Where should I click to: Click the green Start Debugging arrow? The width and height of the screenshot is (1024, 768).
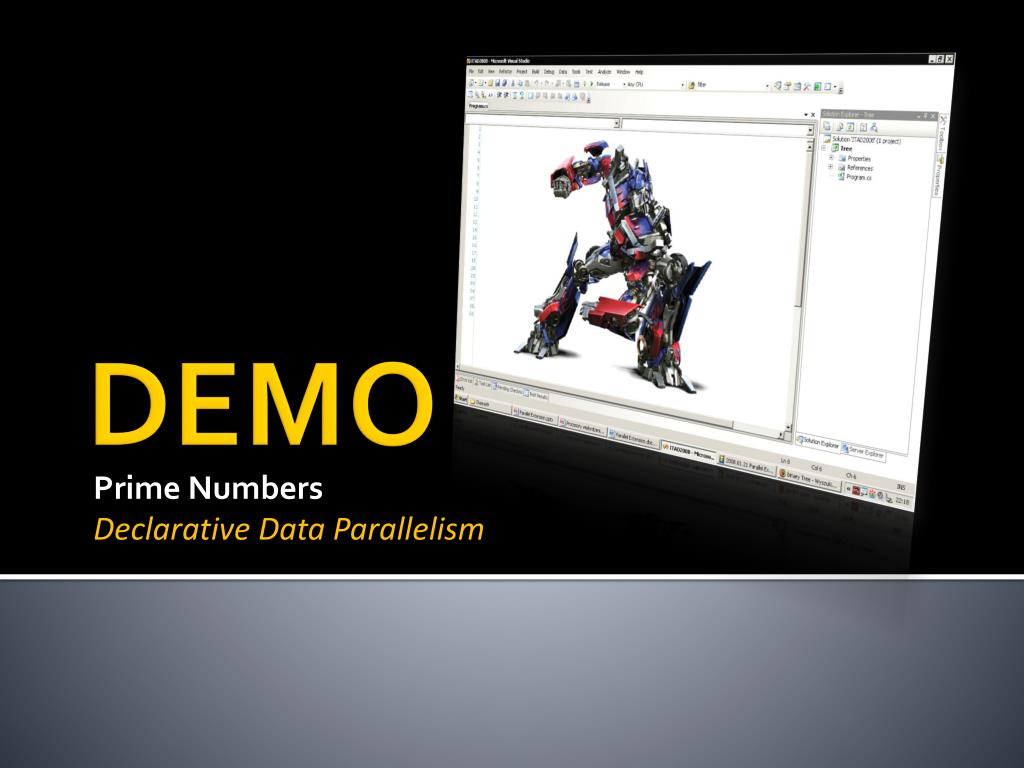point(592,84)
